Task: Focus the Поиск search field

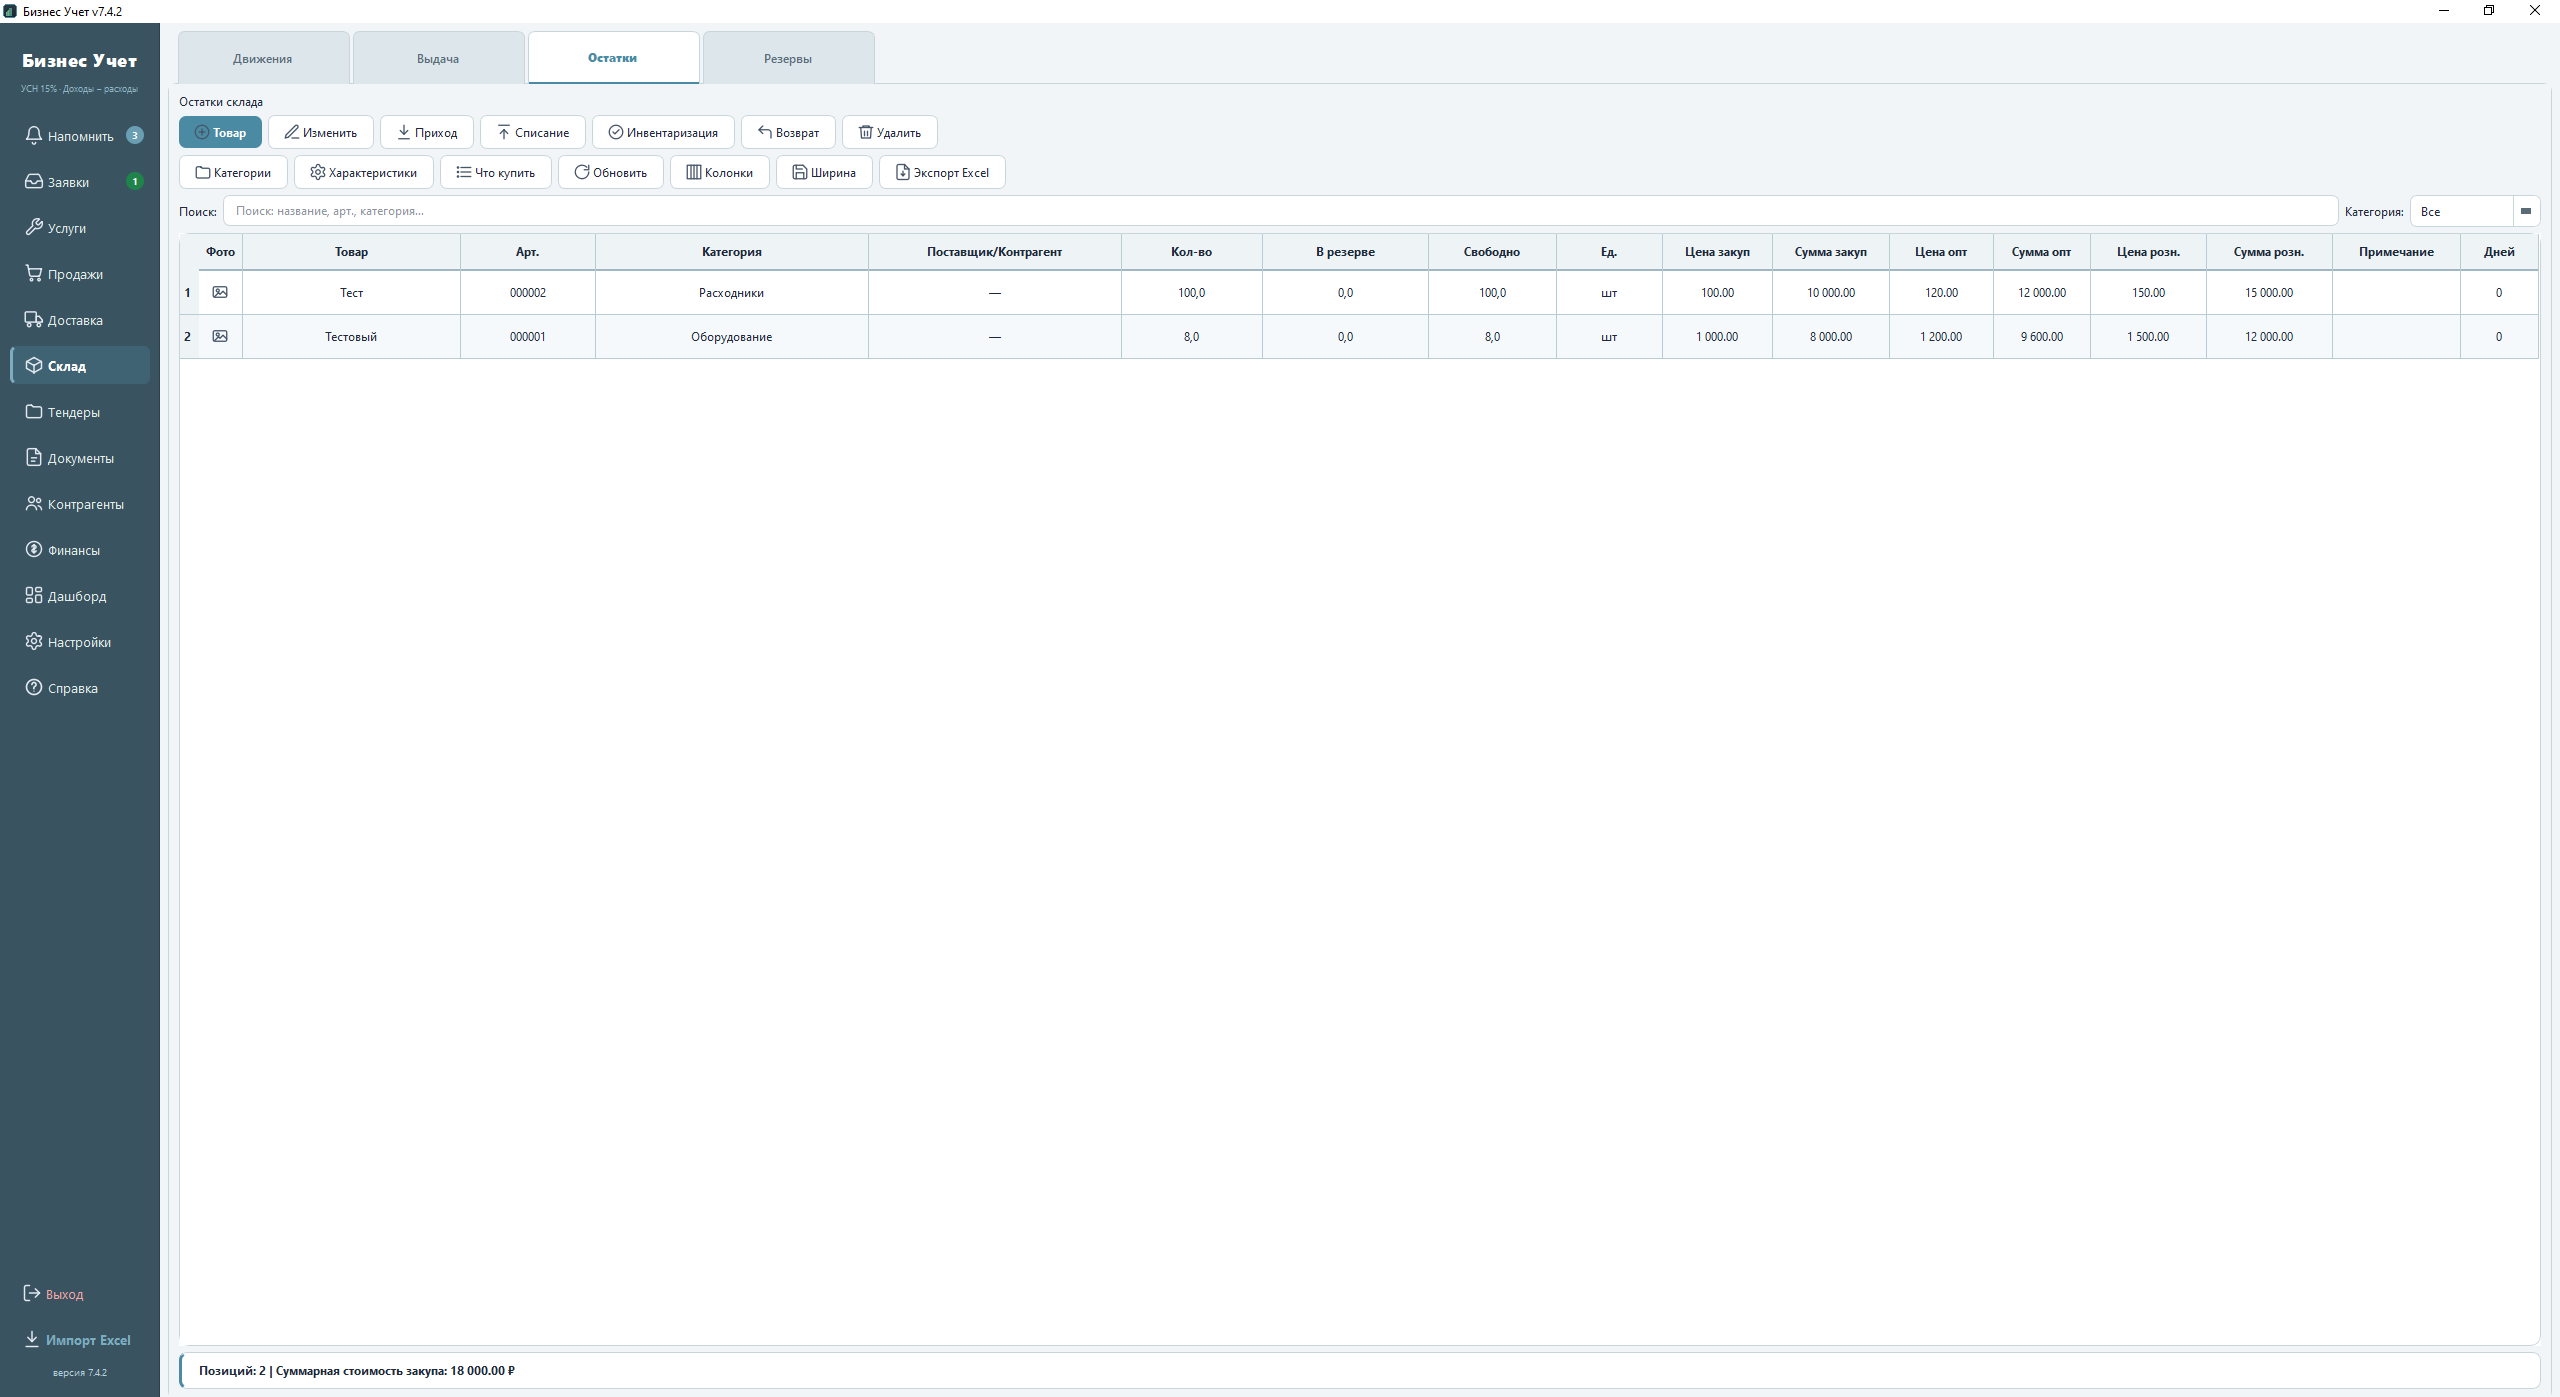Action: 1280,211
